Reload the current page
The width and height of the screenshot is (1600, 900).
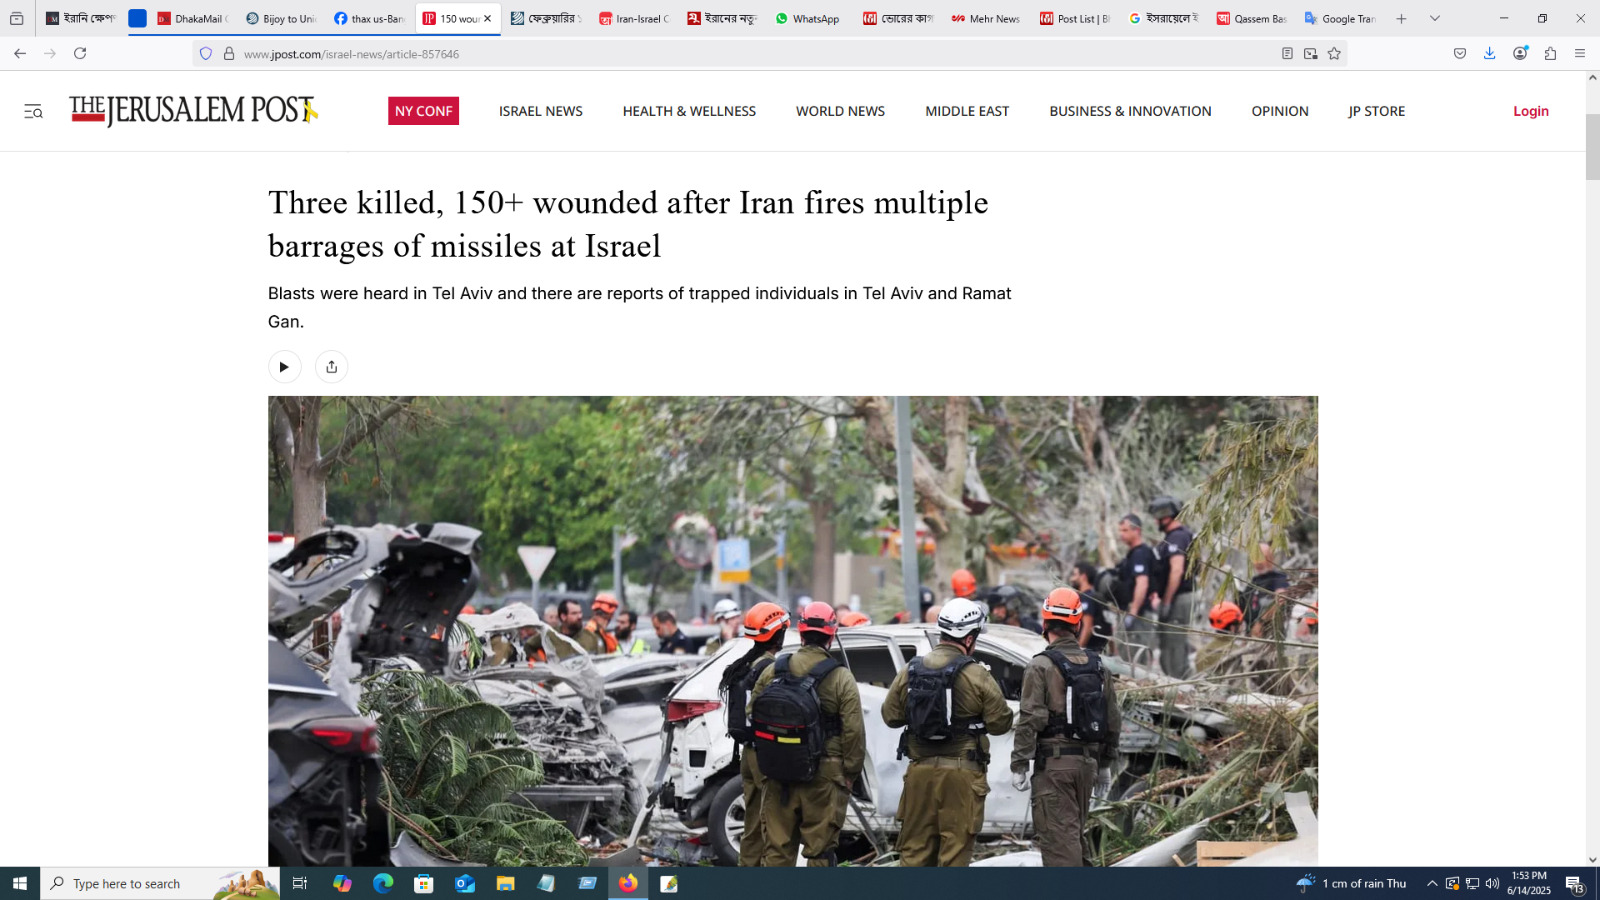tap(80, 54)
